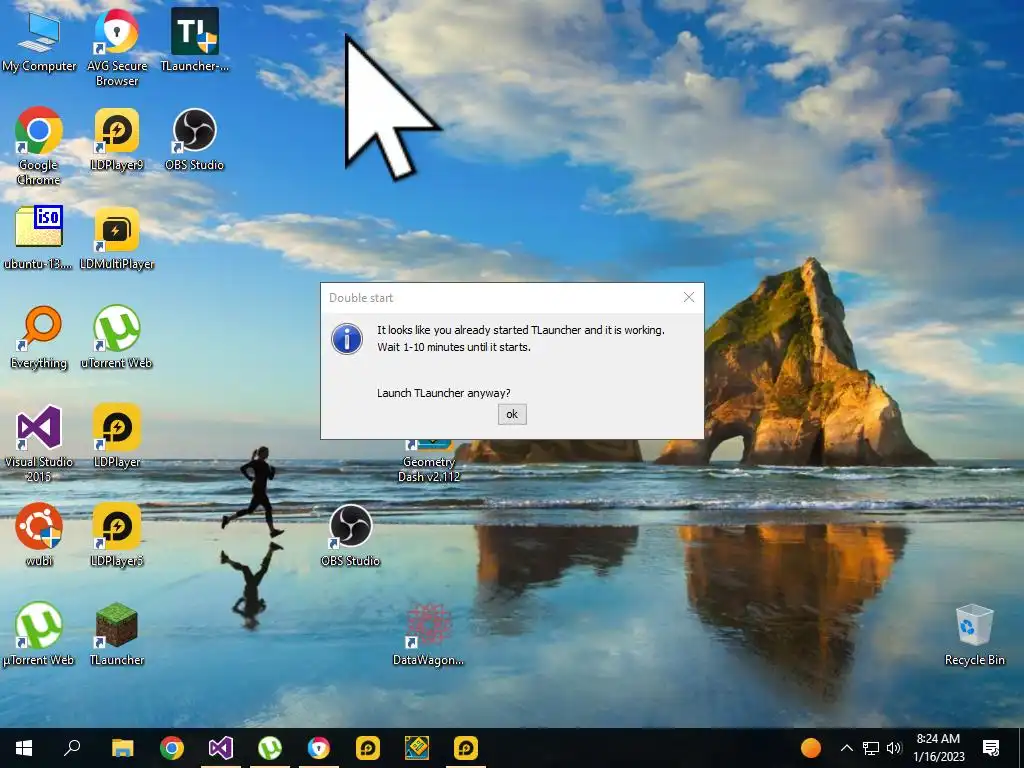Select Recycle Bin desktop icon
This screenshot has height=768, width=1024.
974,634
